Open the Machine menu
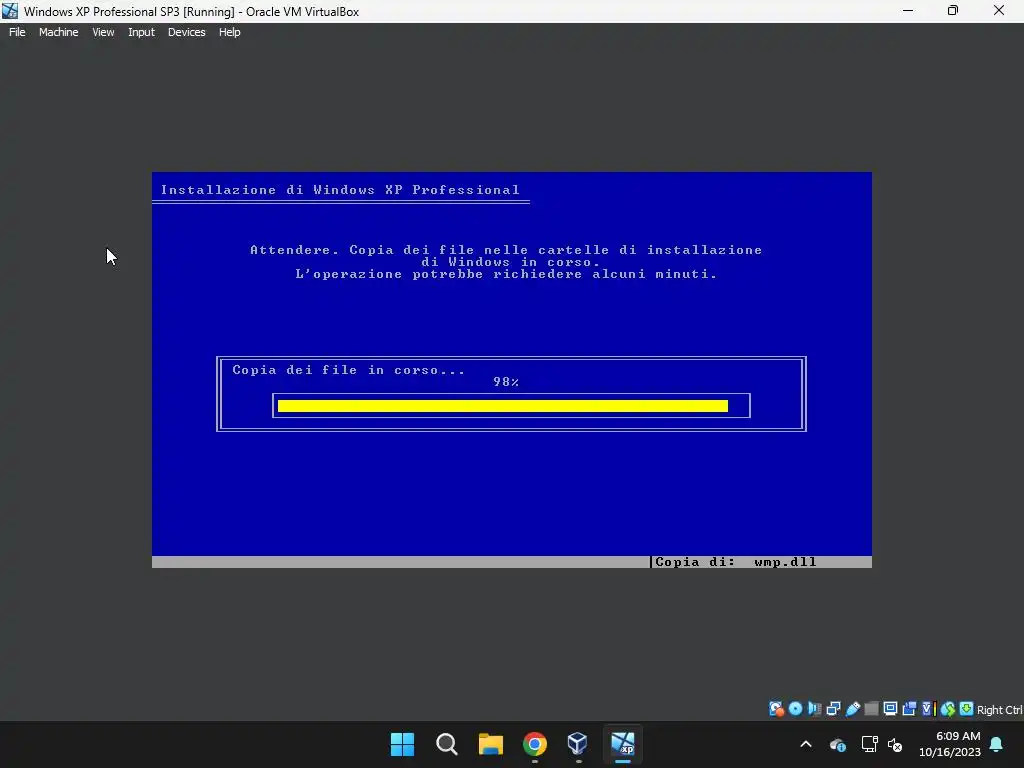 58,32
